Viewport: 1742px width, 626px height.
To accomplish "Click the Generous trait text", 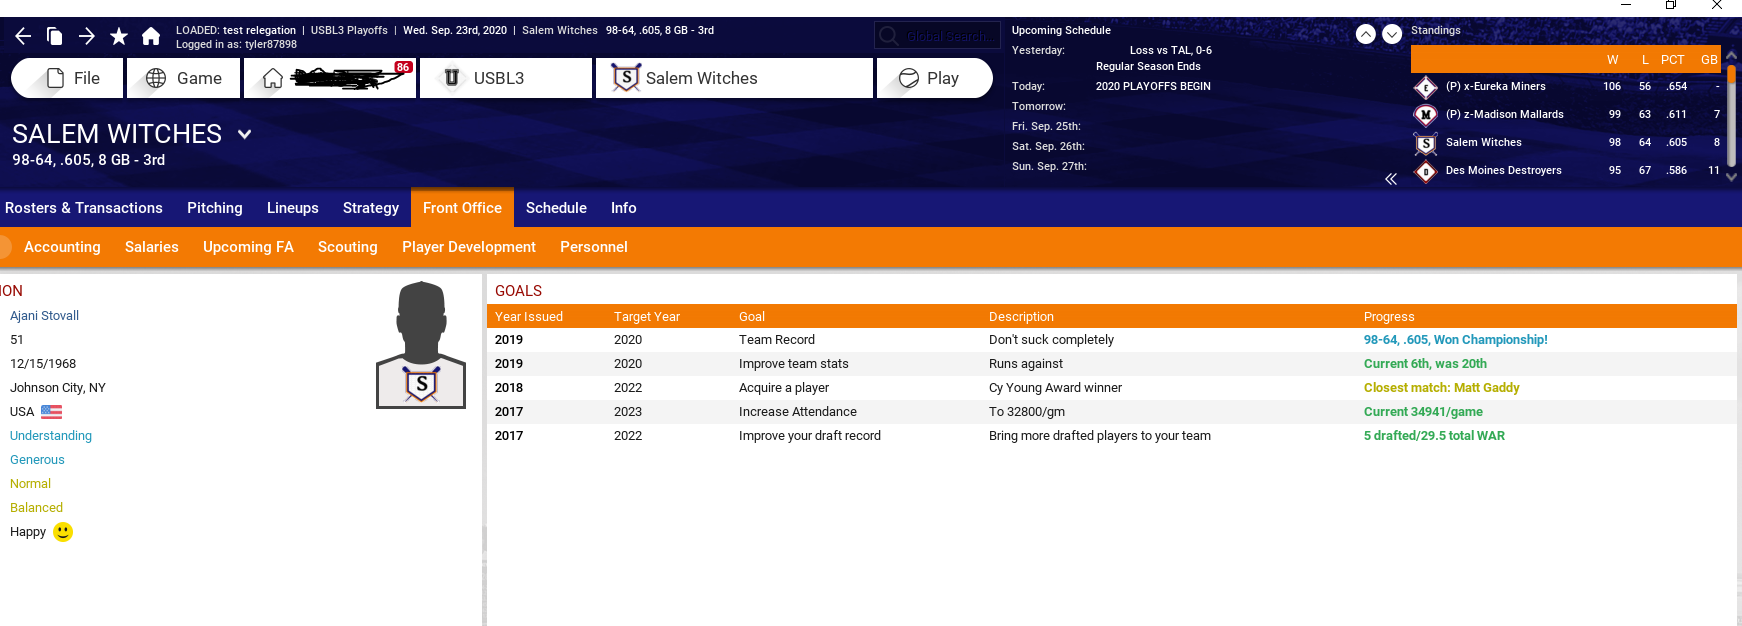I will (37, 460).
